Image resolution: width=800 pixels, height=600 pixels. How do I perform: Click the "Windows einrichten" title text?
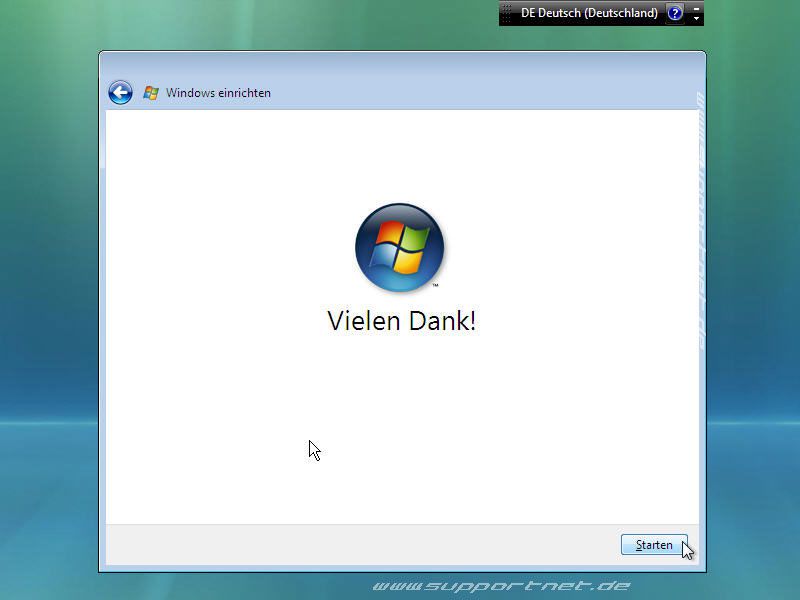(x=218, y=93)
